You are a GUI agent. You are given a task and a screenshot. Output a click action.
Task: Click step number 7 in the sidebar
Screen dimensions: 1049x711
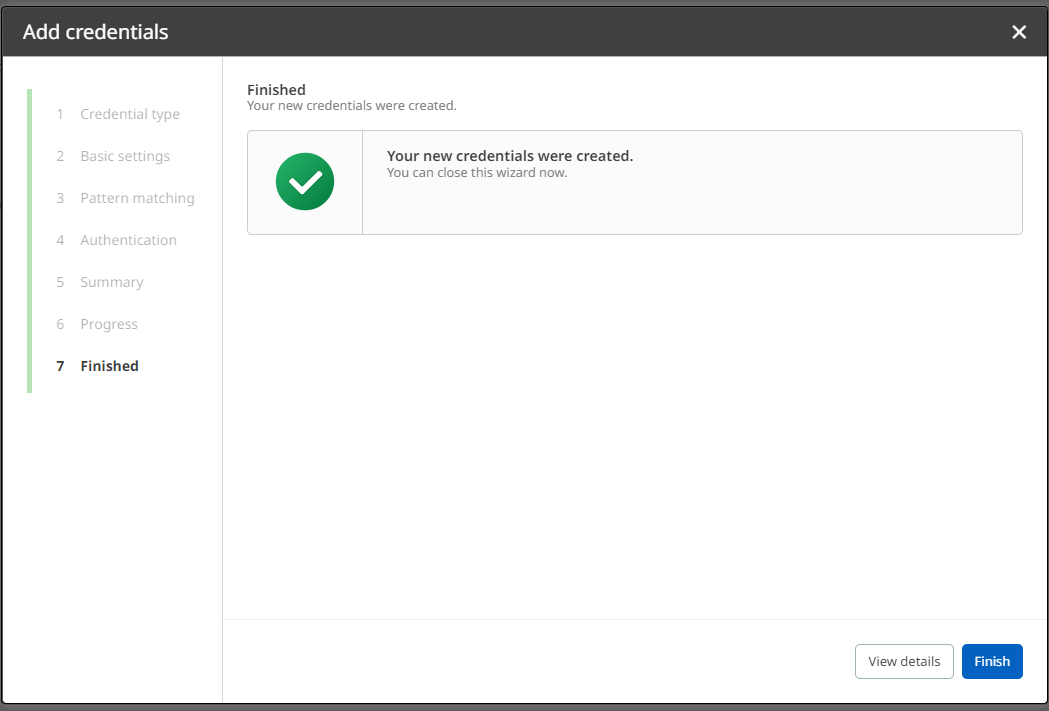click(60, 366)
